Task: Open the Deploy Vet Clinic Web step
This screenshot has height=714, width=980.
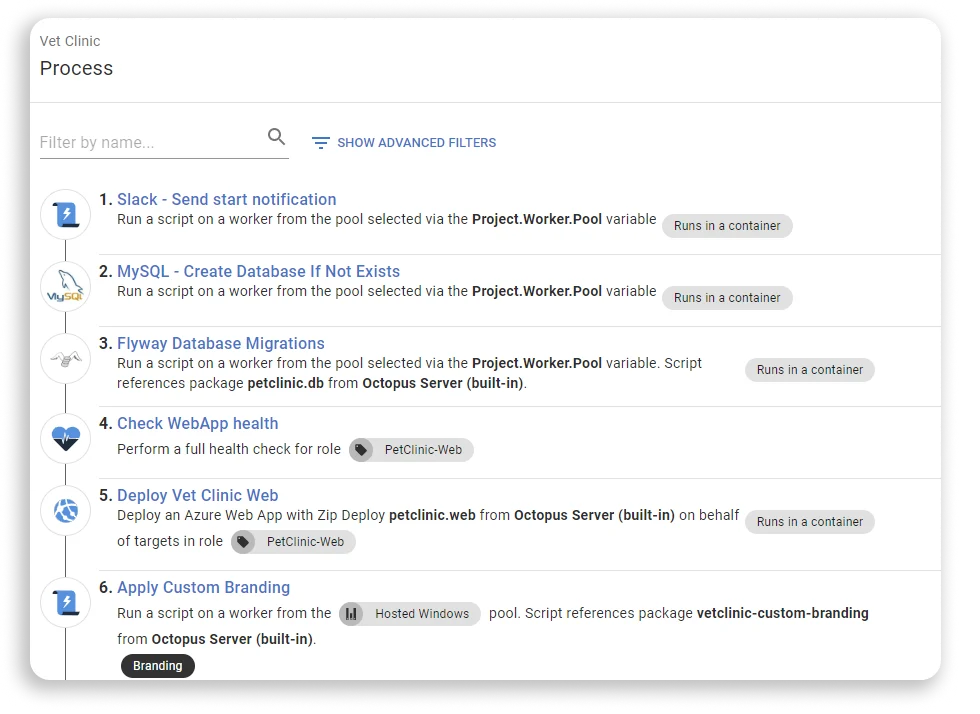Action: tap(197, 495)
